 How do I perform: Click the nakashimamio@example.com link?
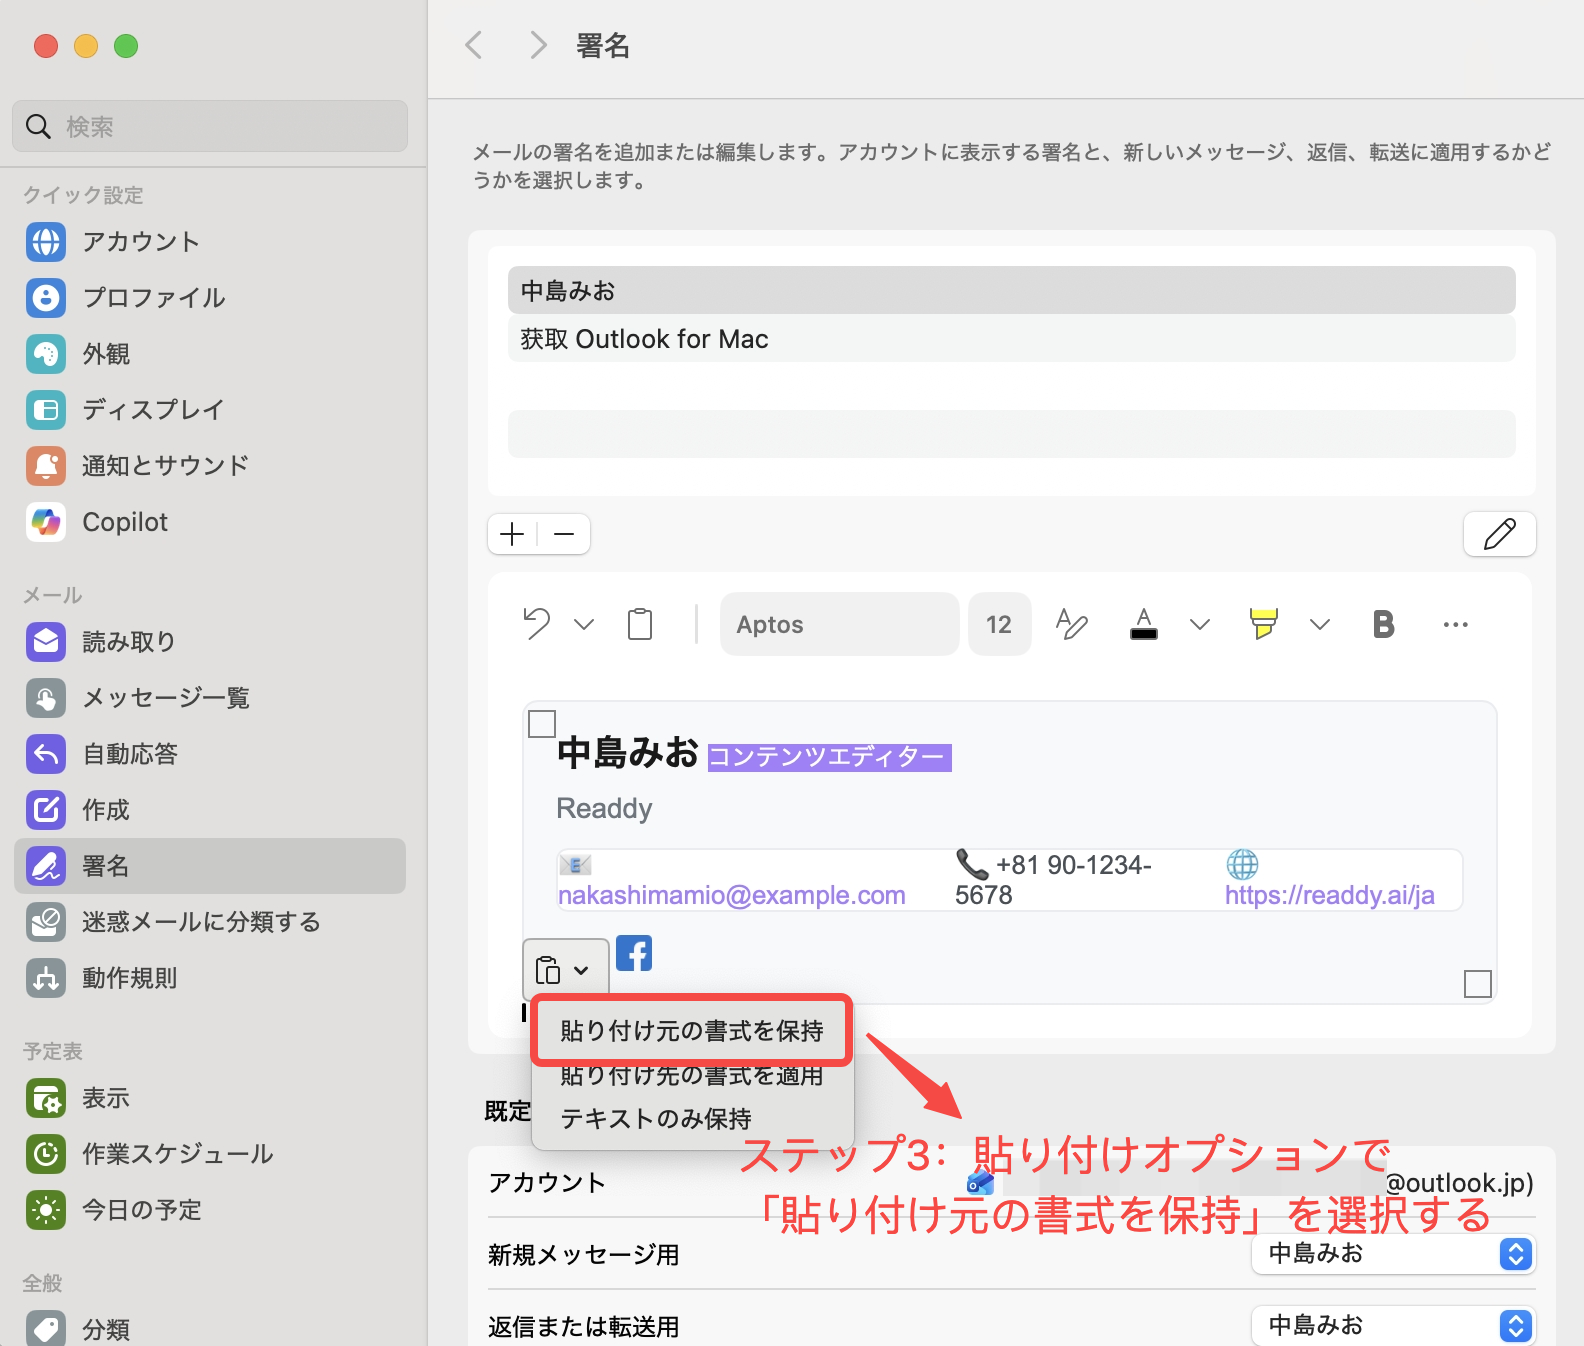pyautogui.click(x=732, y=895)
